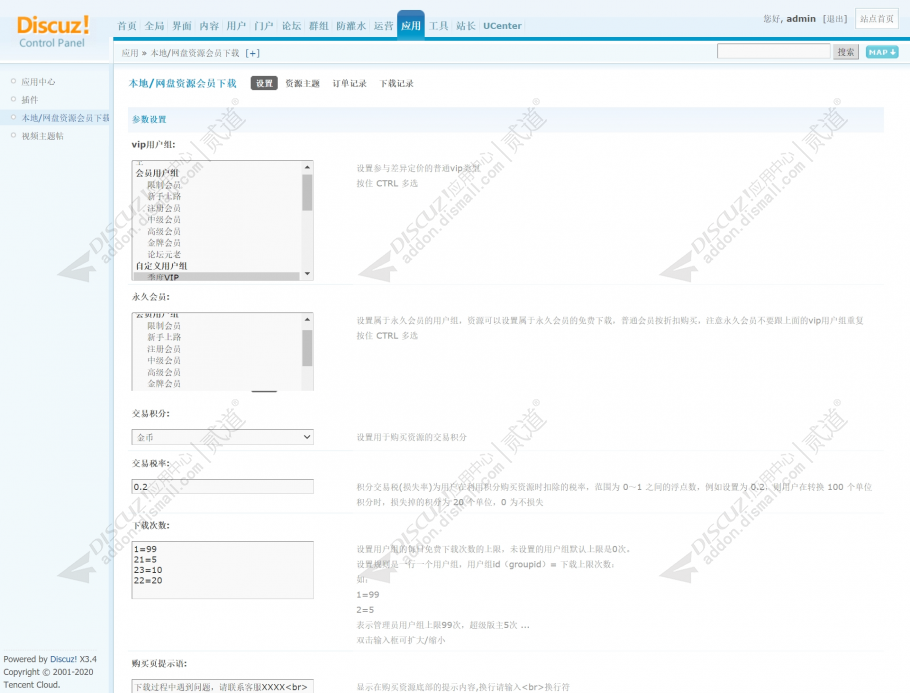
Task: Click the [+] add-shortcut icon in breadcrumb
Action: [x=252, y=53]
